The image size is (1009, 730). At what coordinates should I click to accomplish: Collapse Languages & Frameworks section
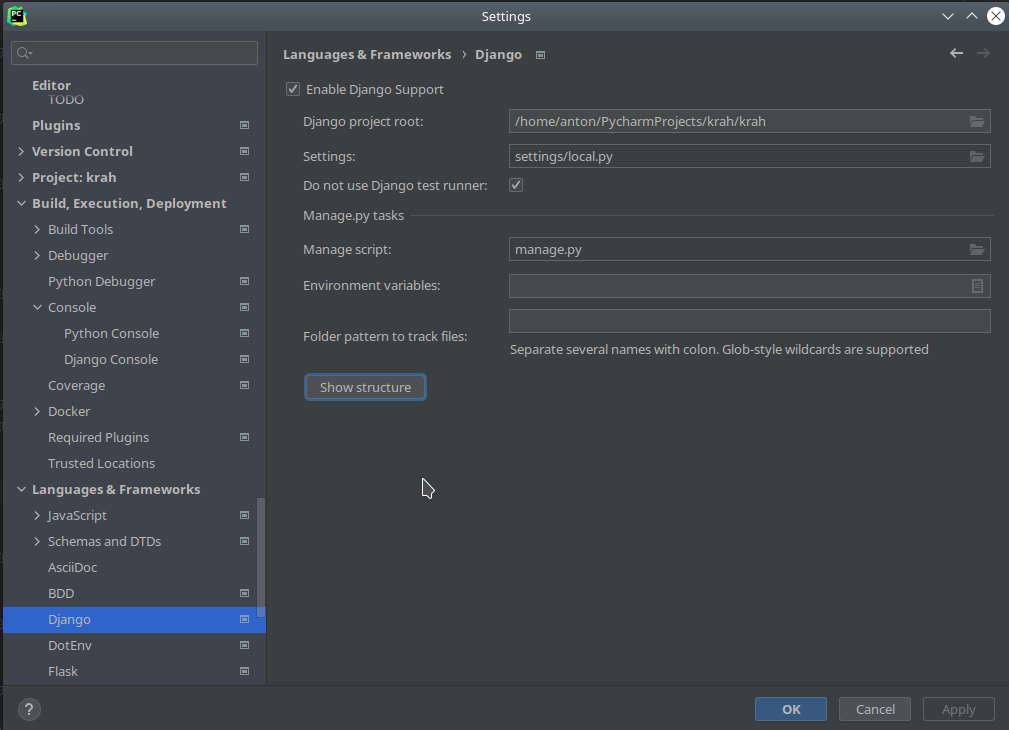click(x=21, y=489)
